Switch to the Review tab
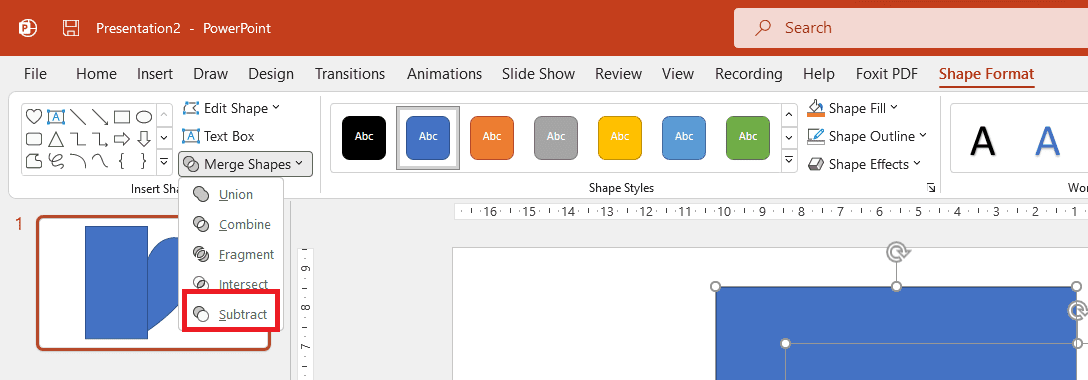Screen dimensions: 1088x380 [618, 74]
